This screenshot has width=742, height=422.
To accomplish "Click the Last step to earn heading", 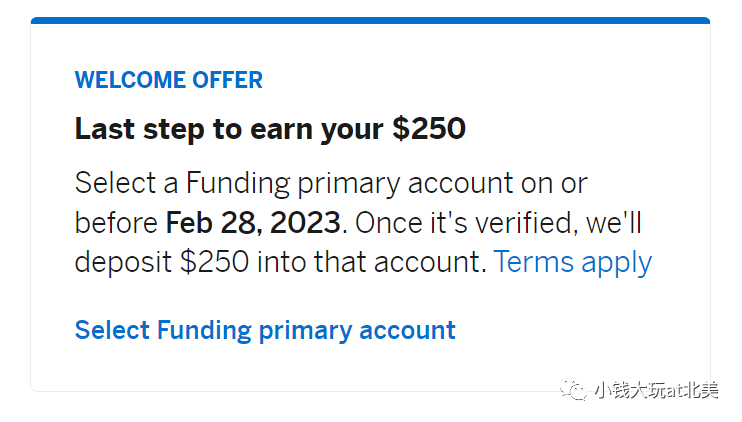I will 270,129.
